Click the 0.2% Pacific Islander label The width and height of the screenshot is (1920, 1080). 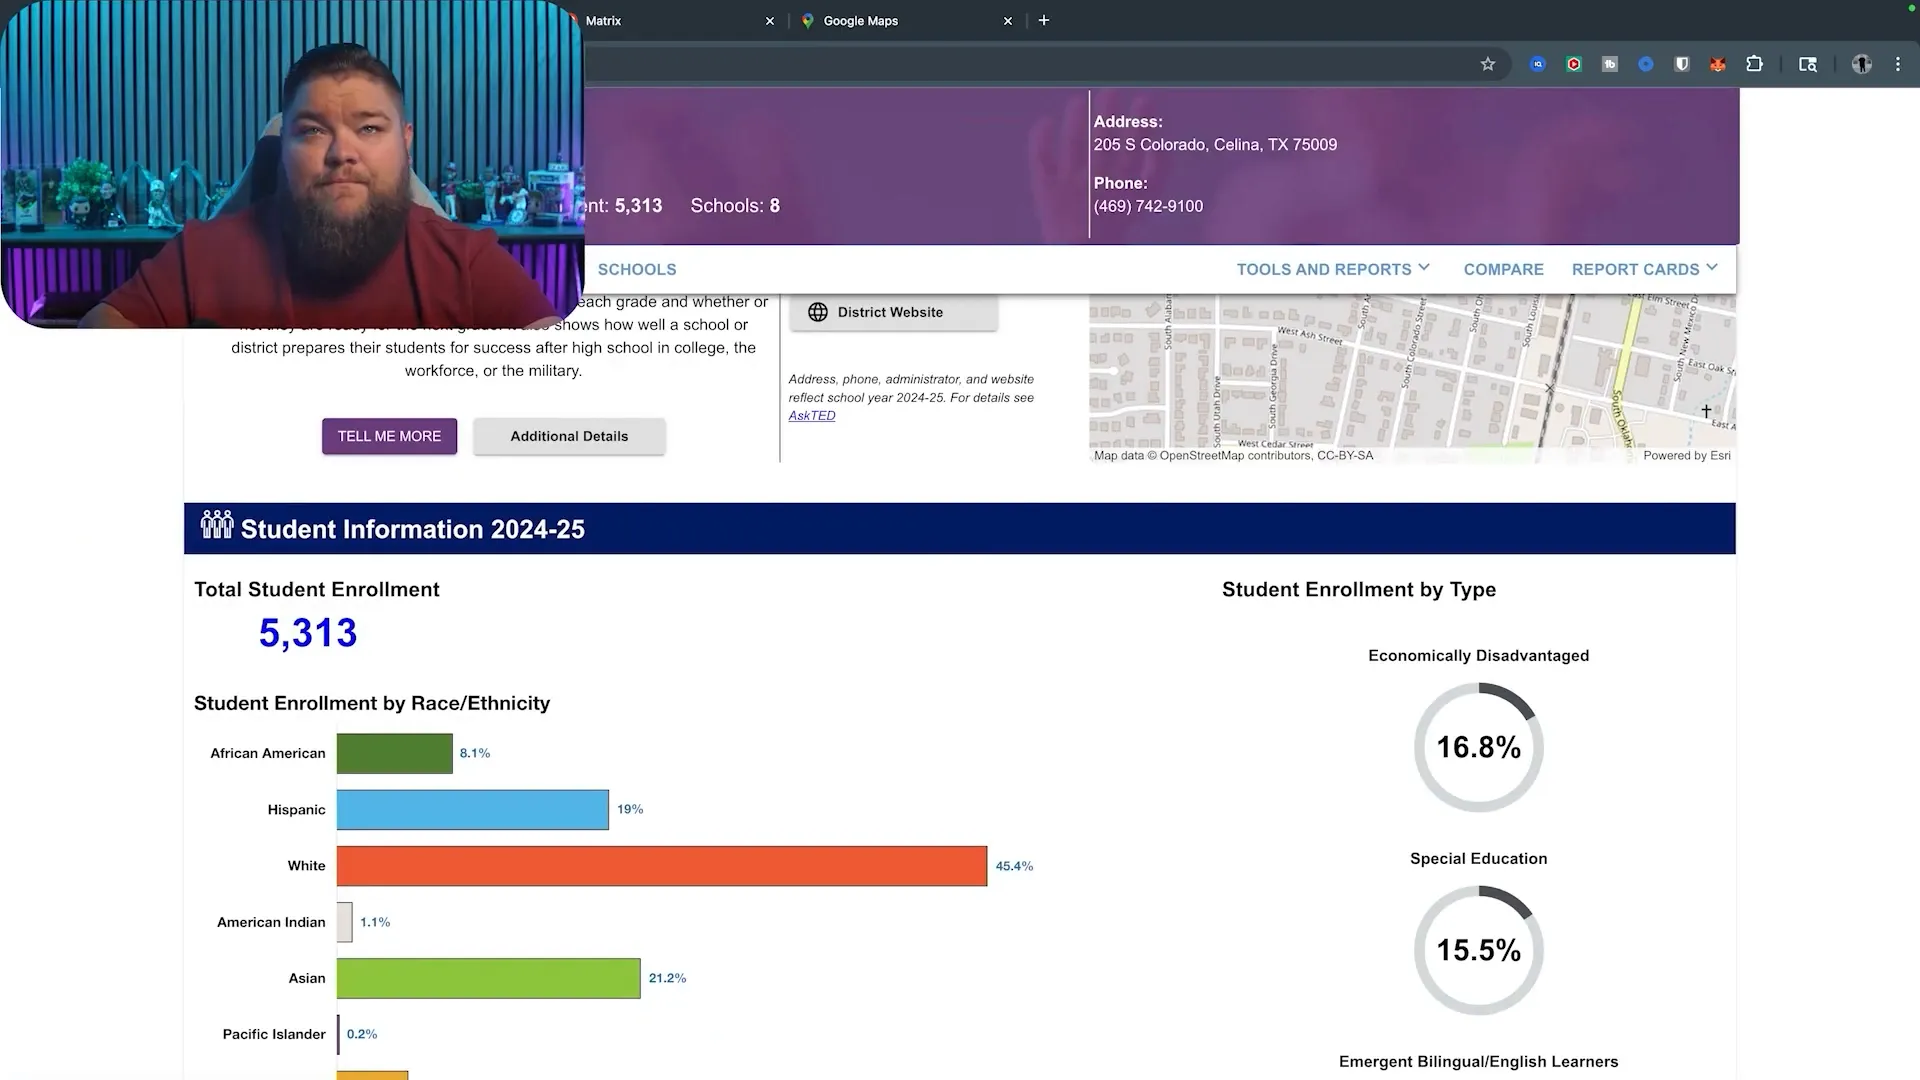(362, 1034)
